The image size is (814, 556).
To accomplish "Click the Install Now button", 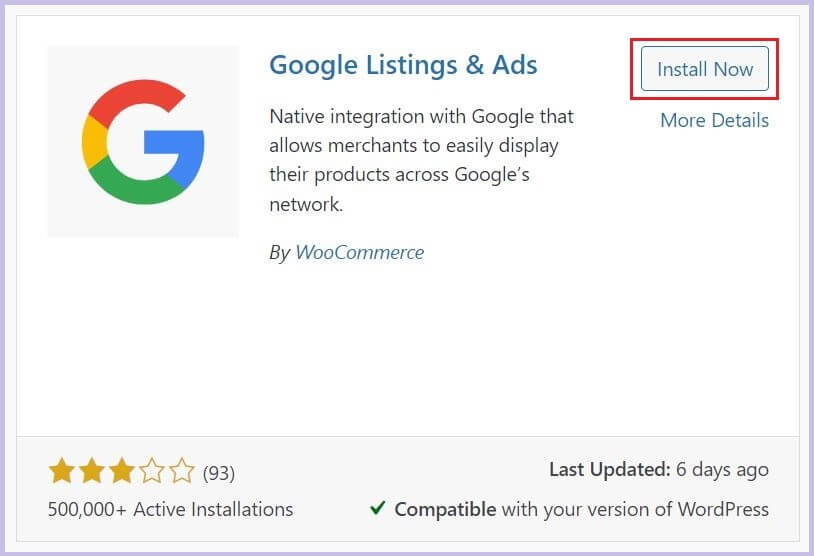I will [x=704, y=69].
